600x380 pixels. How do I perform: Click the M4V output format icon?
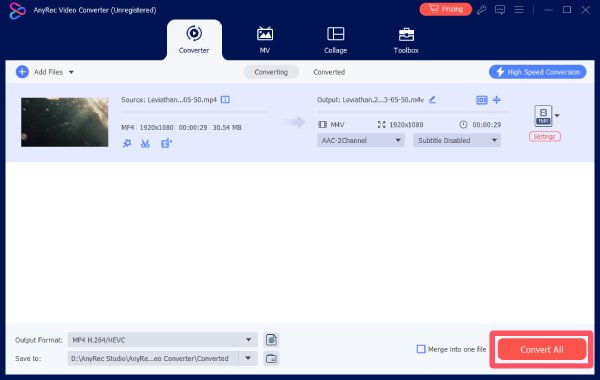[543, 116]
